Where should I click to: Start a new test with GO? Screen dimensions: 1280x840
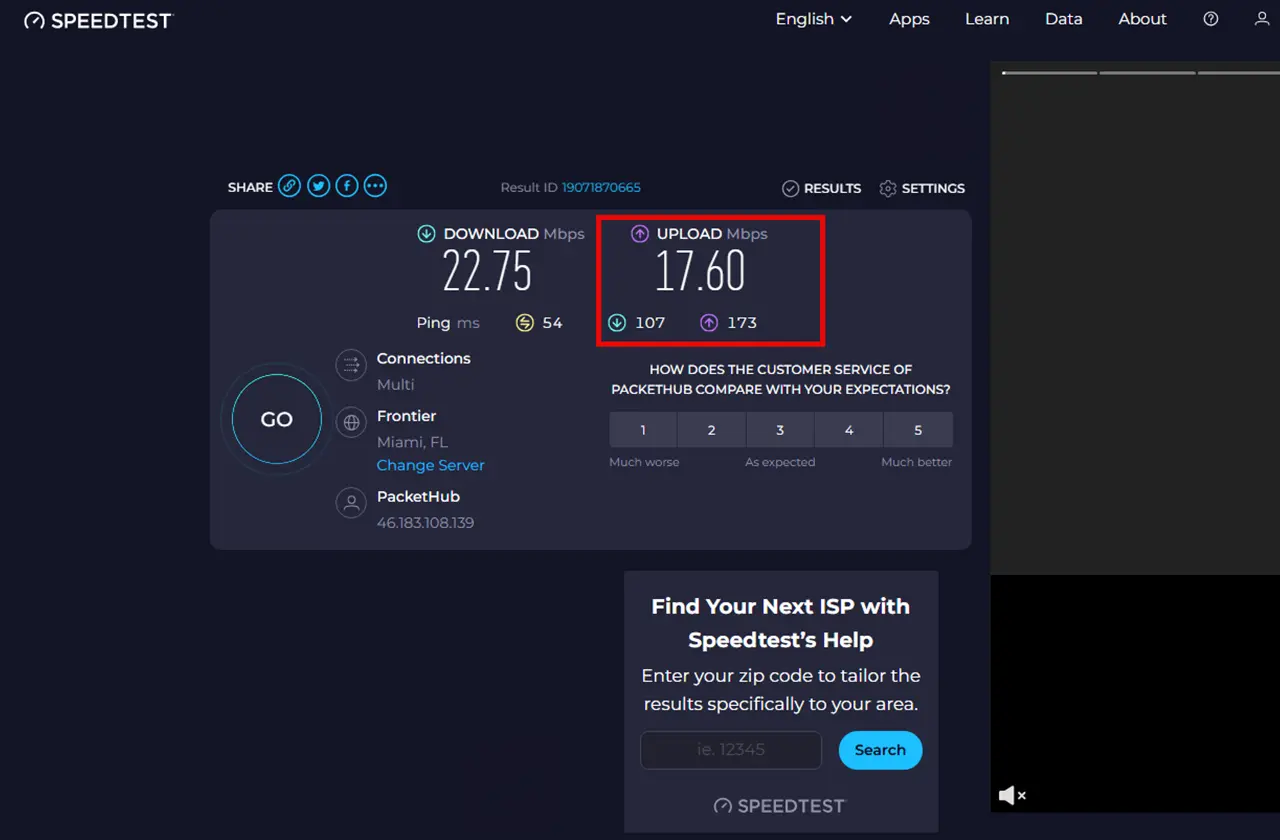(277, 420)
